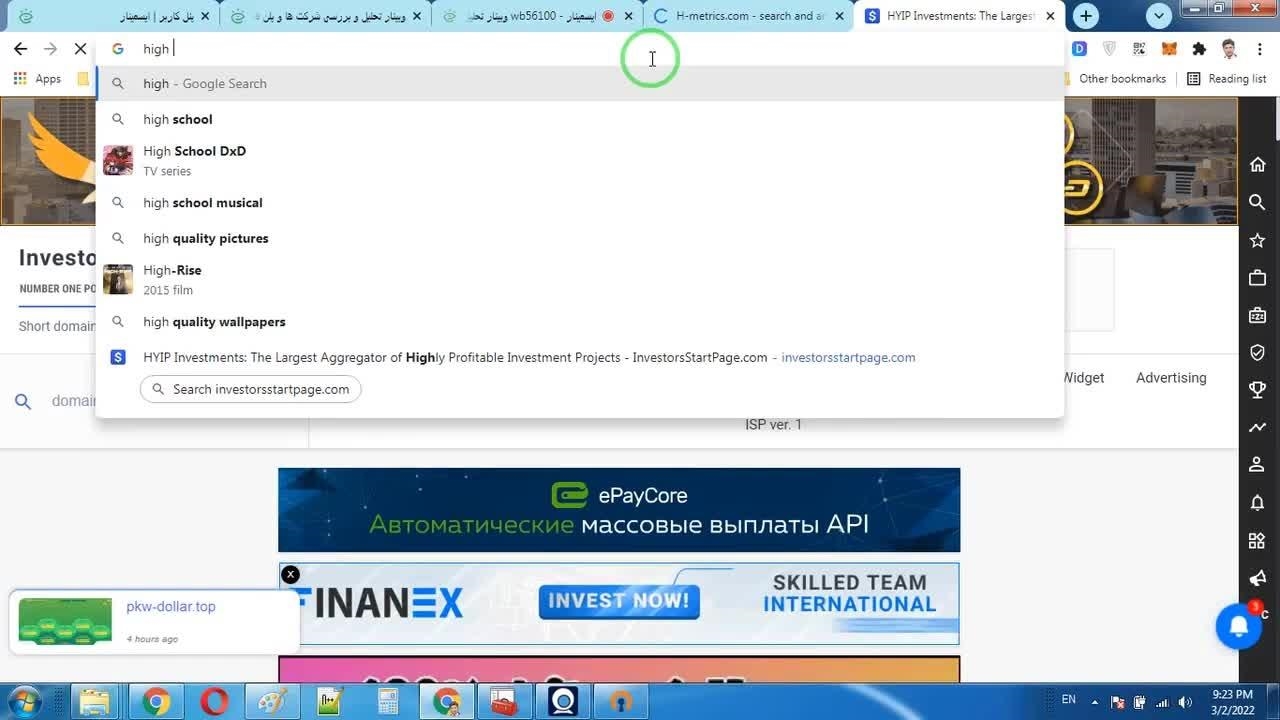
Task: Open the Chrome three-dot menu
Action: (1258, 49)
